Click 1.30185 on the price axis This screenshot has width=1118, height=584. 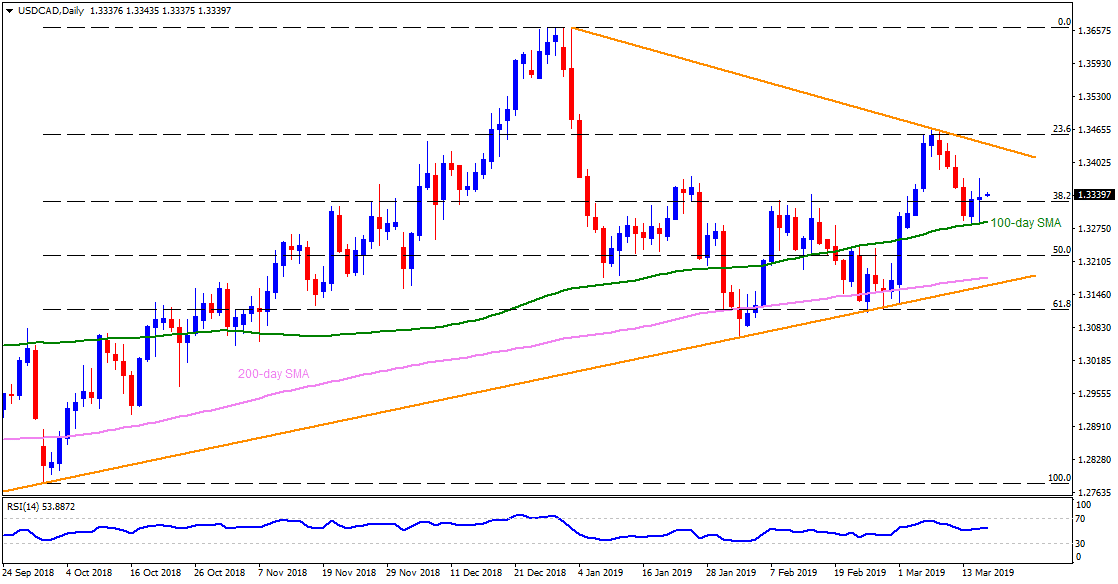pyautogui.click(x=1096, y=361)
